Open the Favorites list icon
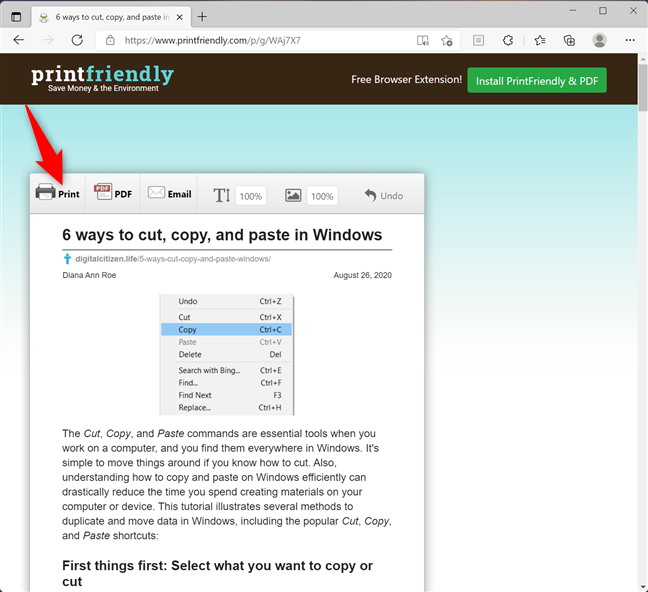This screenshot has width=648, height=592. [x=540, y=40]
